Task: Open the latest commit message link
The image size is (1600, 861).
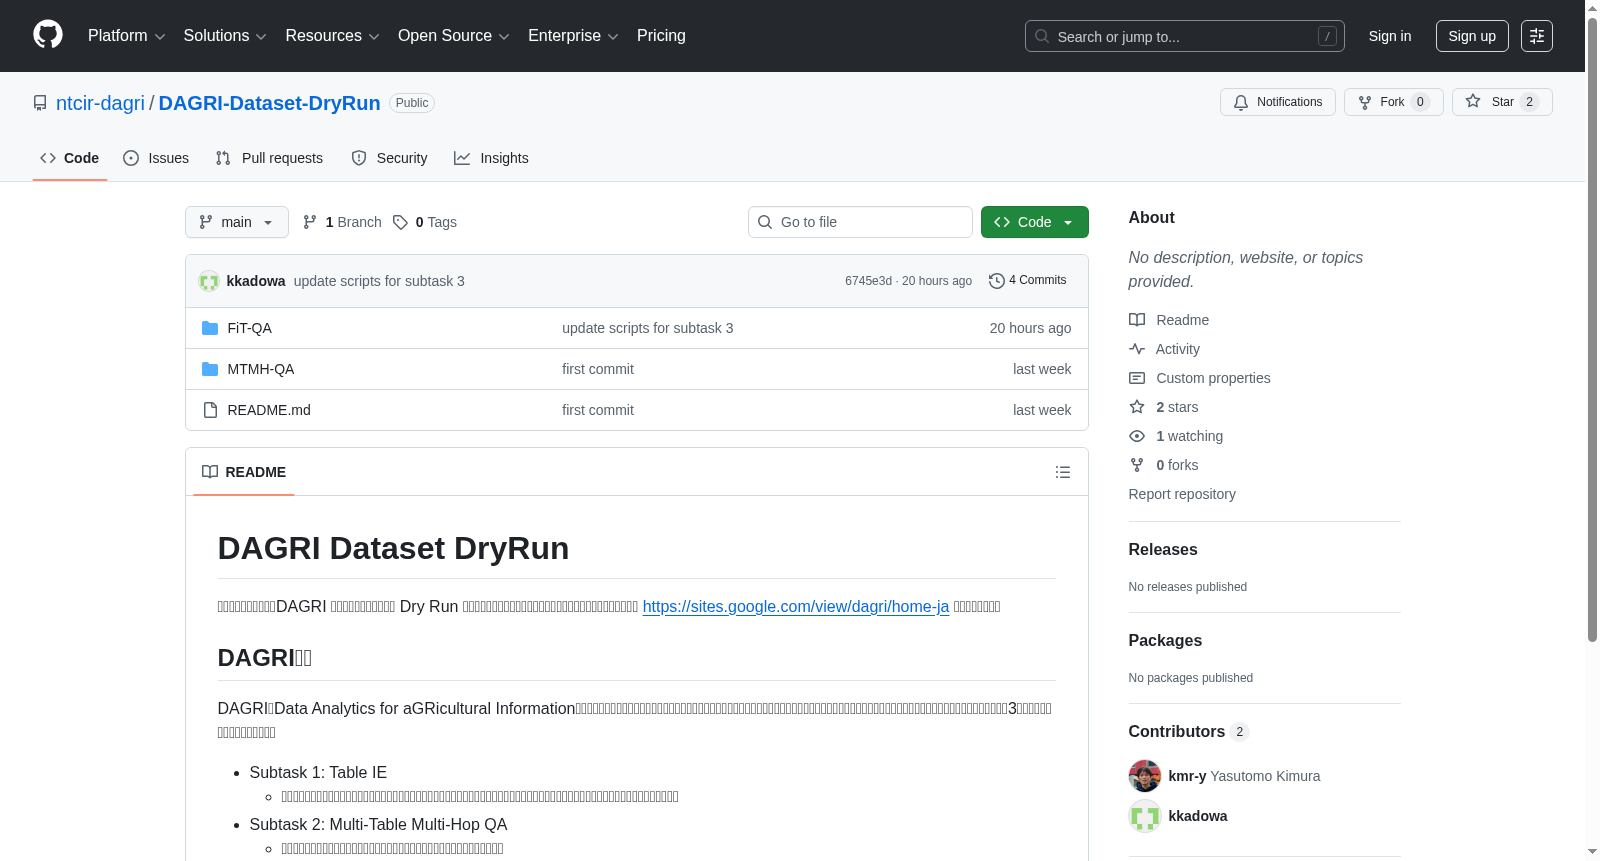Action: point(379,281)
